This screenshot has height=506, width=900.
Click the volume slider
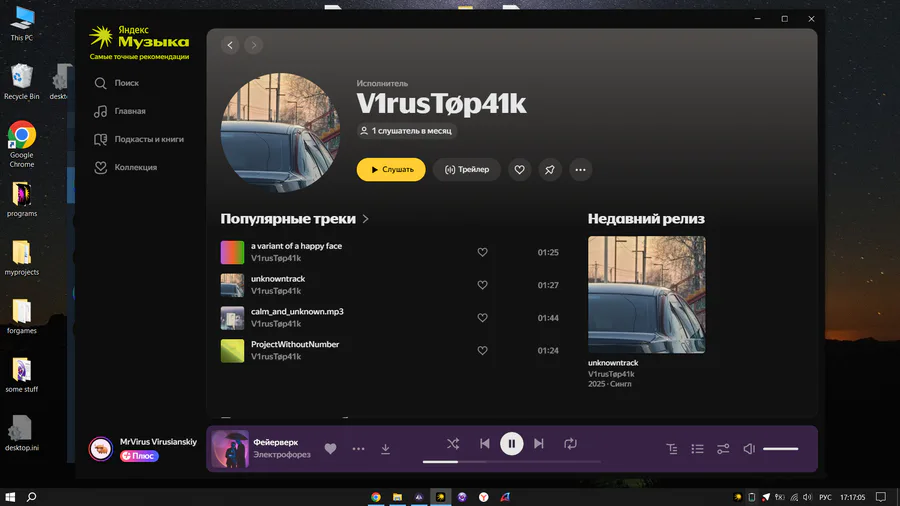coord(781,449)
